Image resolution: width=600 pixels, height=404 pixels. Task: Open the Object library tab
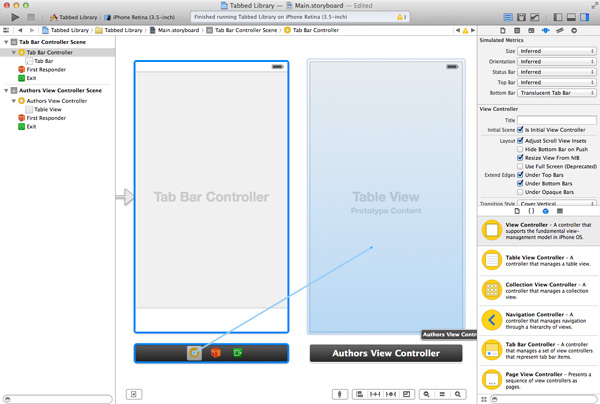pyautogui.click(x=546, y=211)
